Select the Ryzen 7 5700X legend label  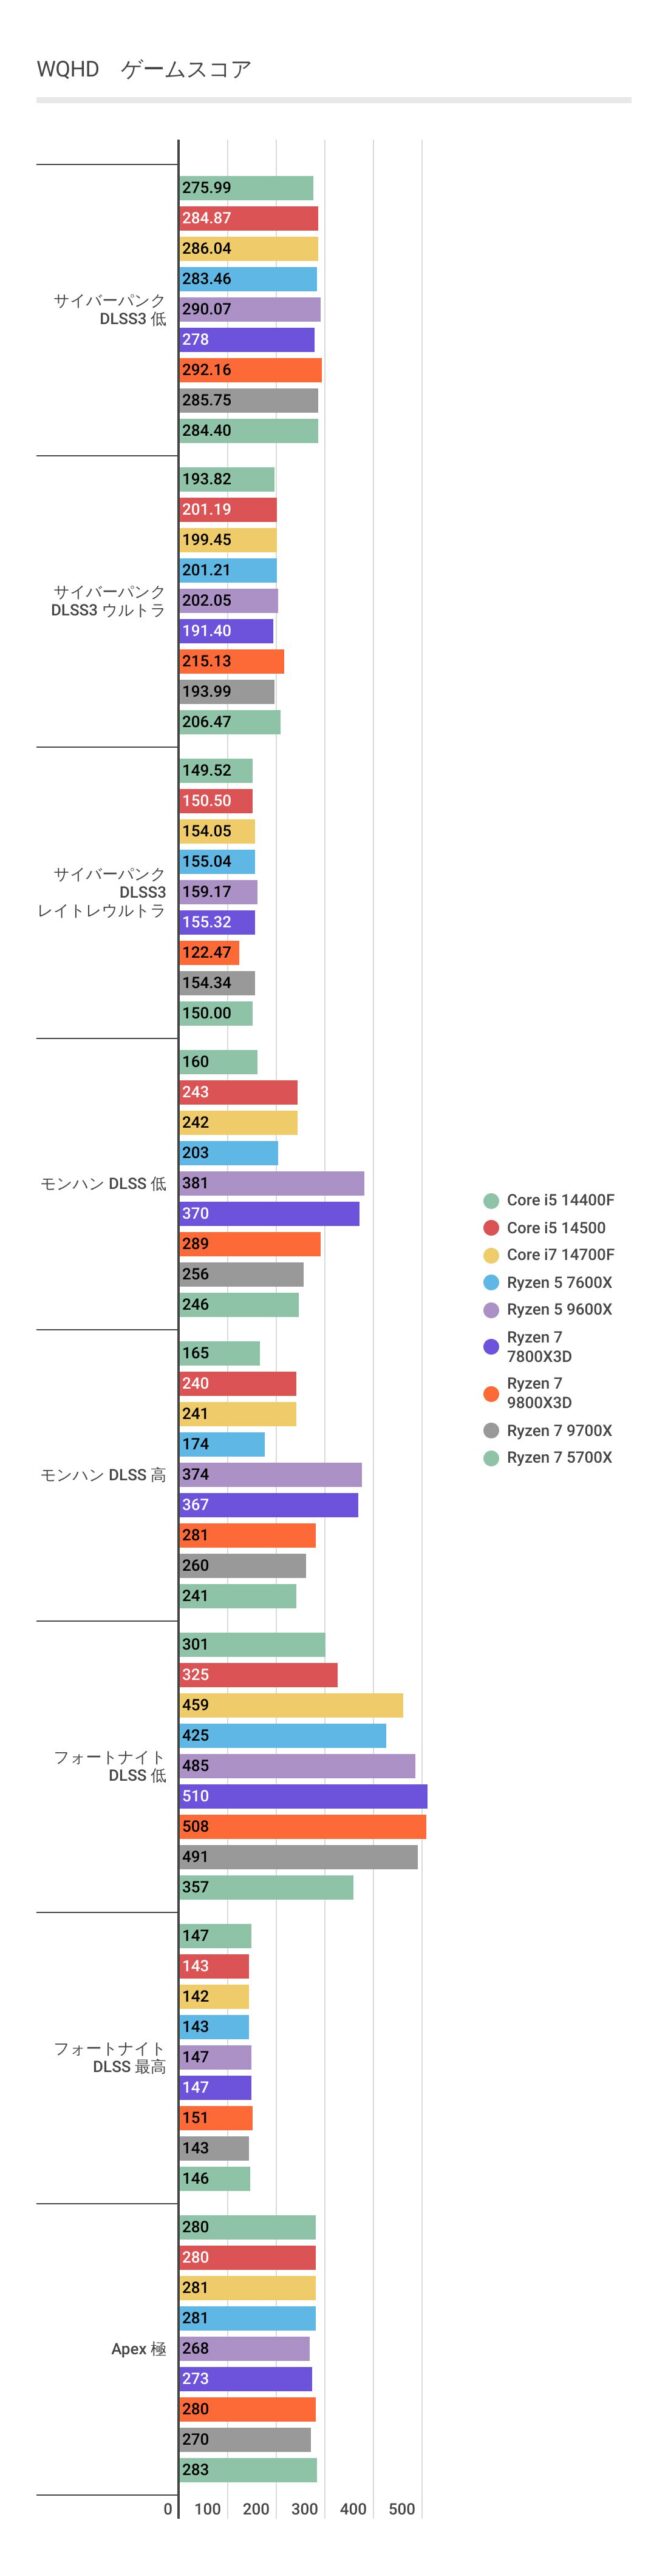tap(559, 1457)
